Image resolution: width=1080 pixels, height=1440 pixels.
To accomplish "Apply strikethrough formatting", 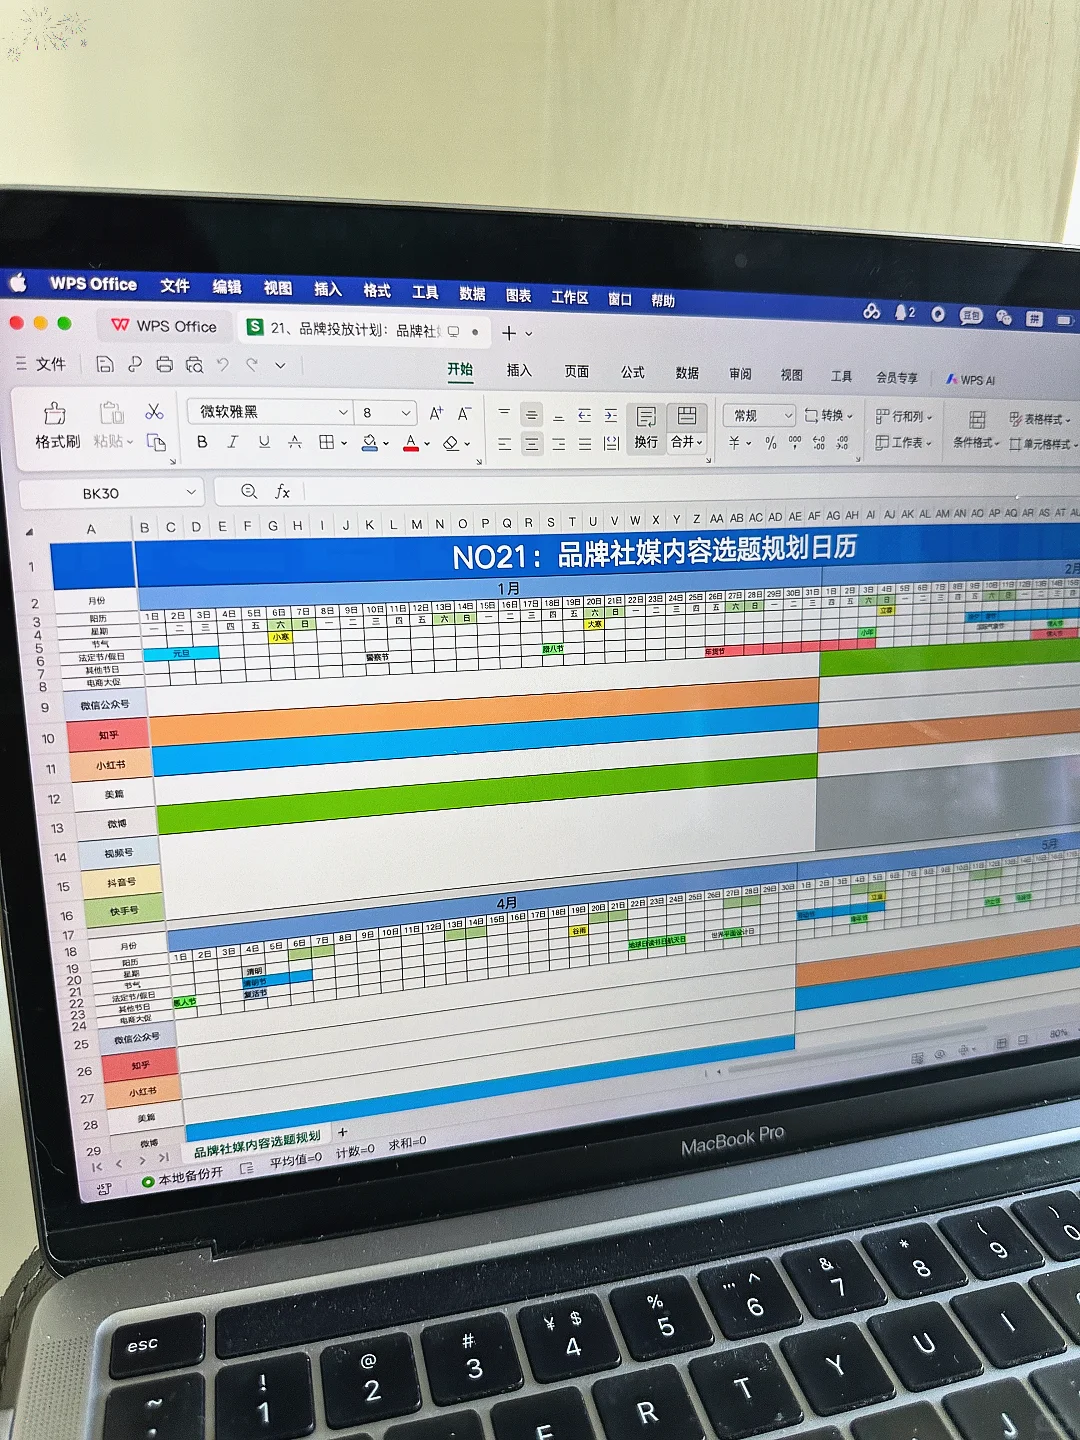I will [295, 442].
